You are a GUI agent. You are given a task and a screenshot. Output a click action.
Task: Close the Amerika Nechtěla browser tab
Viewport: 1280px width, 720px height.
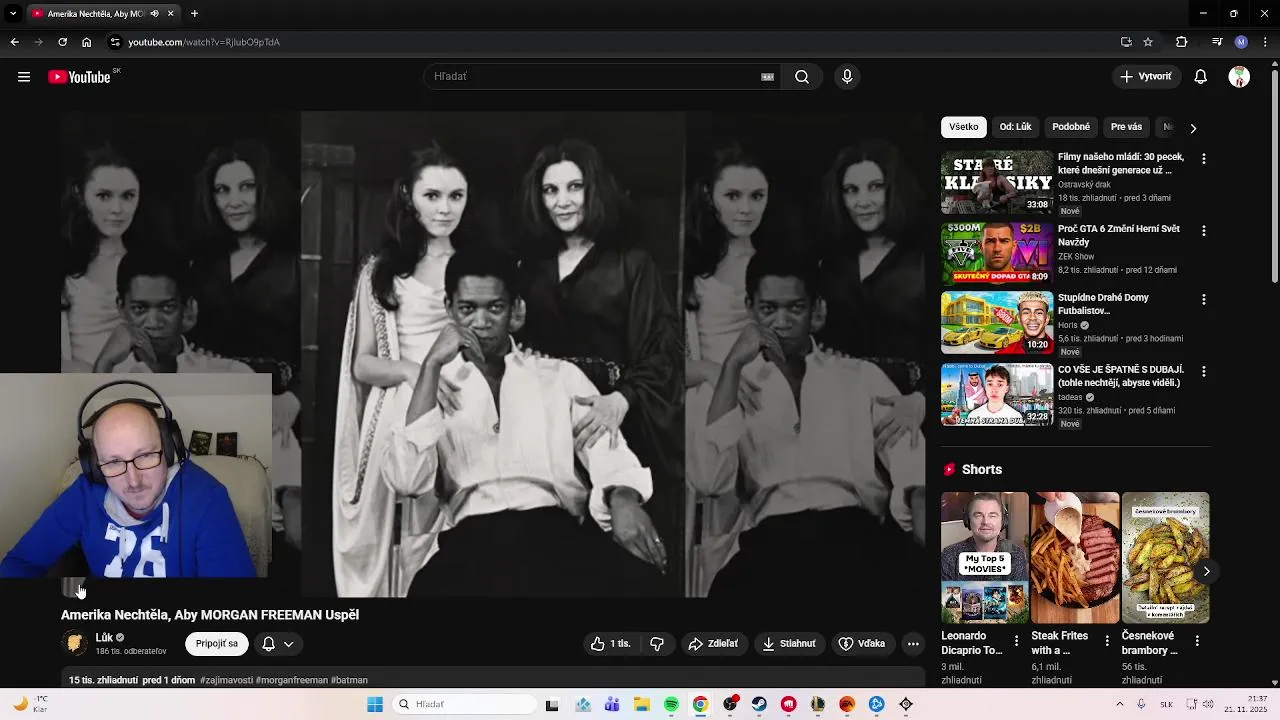pos(171,14)
